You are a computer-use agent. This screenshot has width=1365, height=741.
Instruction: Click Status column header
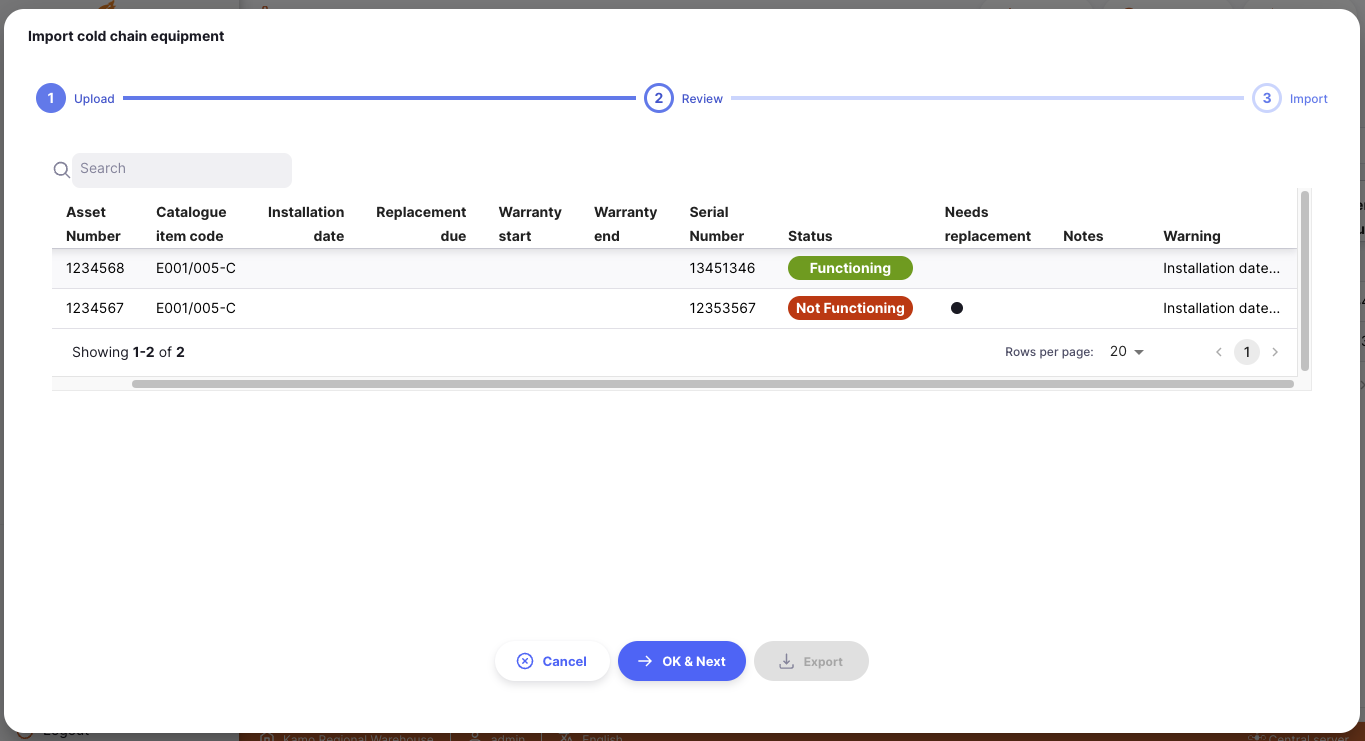[810, 236]
